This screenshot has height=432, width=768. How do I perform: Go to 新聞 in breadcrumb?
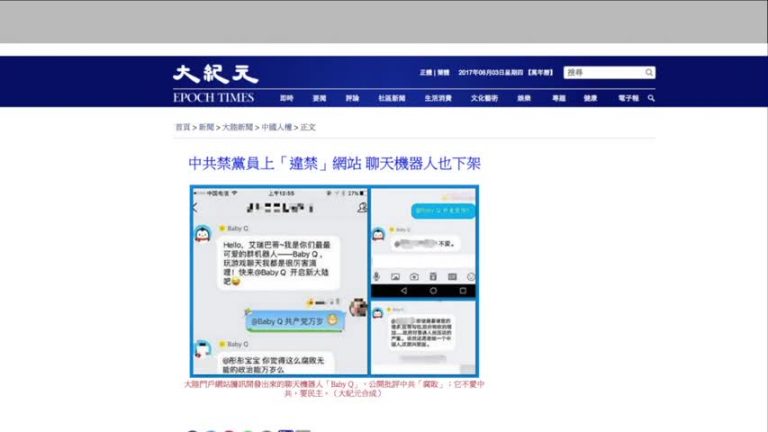pos(206,127)
